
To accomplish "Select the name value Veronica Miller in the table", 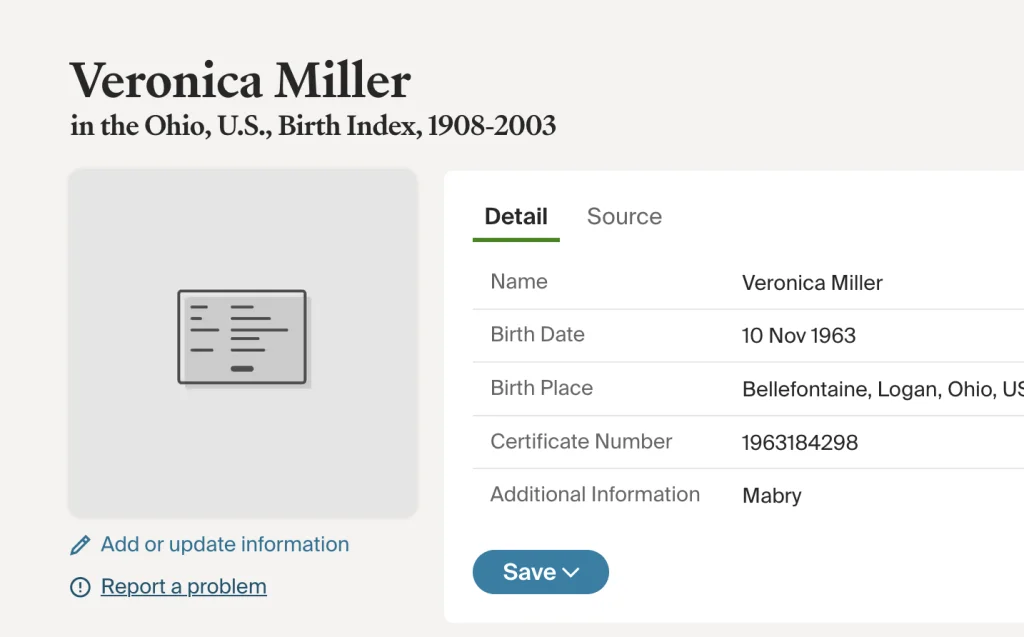I will [812, 283].
